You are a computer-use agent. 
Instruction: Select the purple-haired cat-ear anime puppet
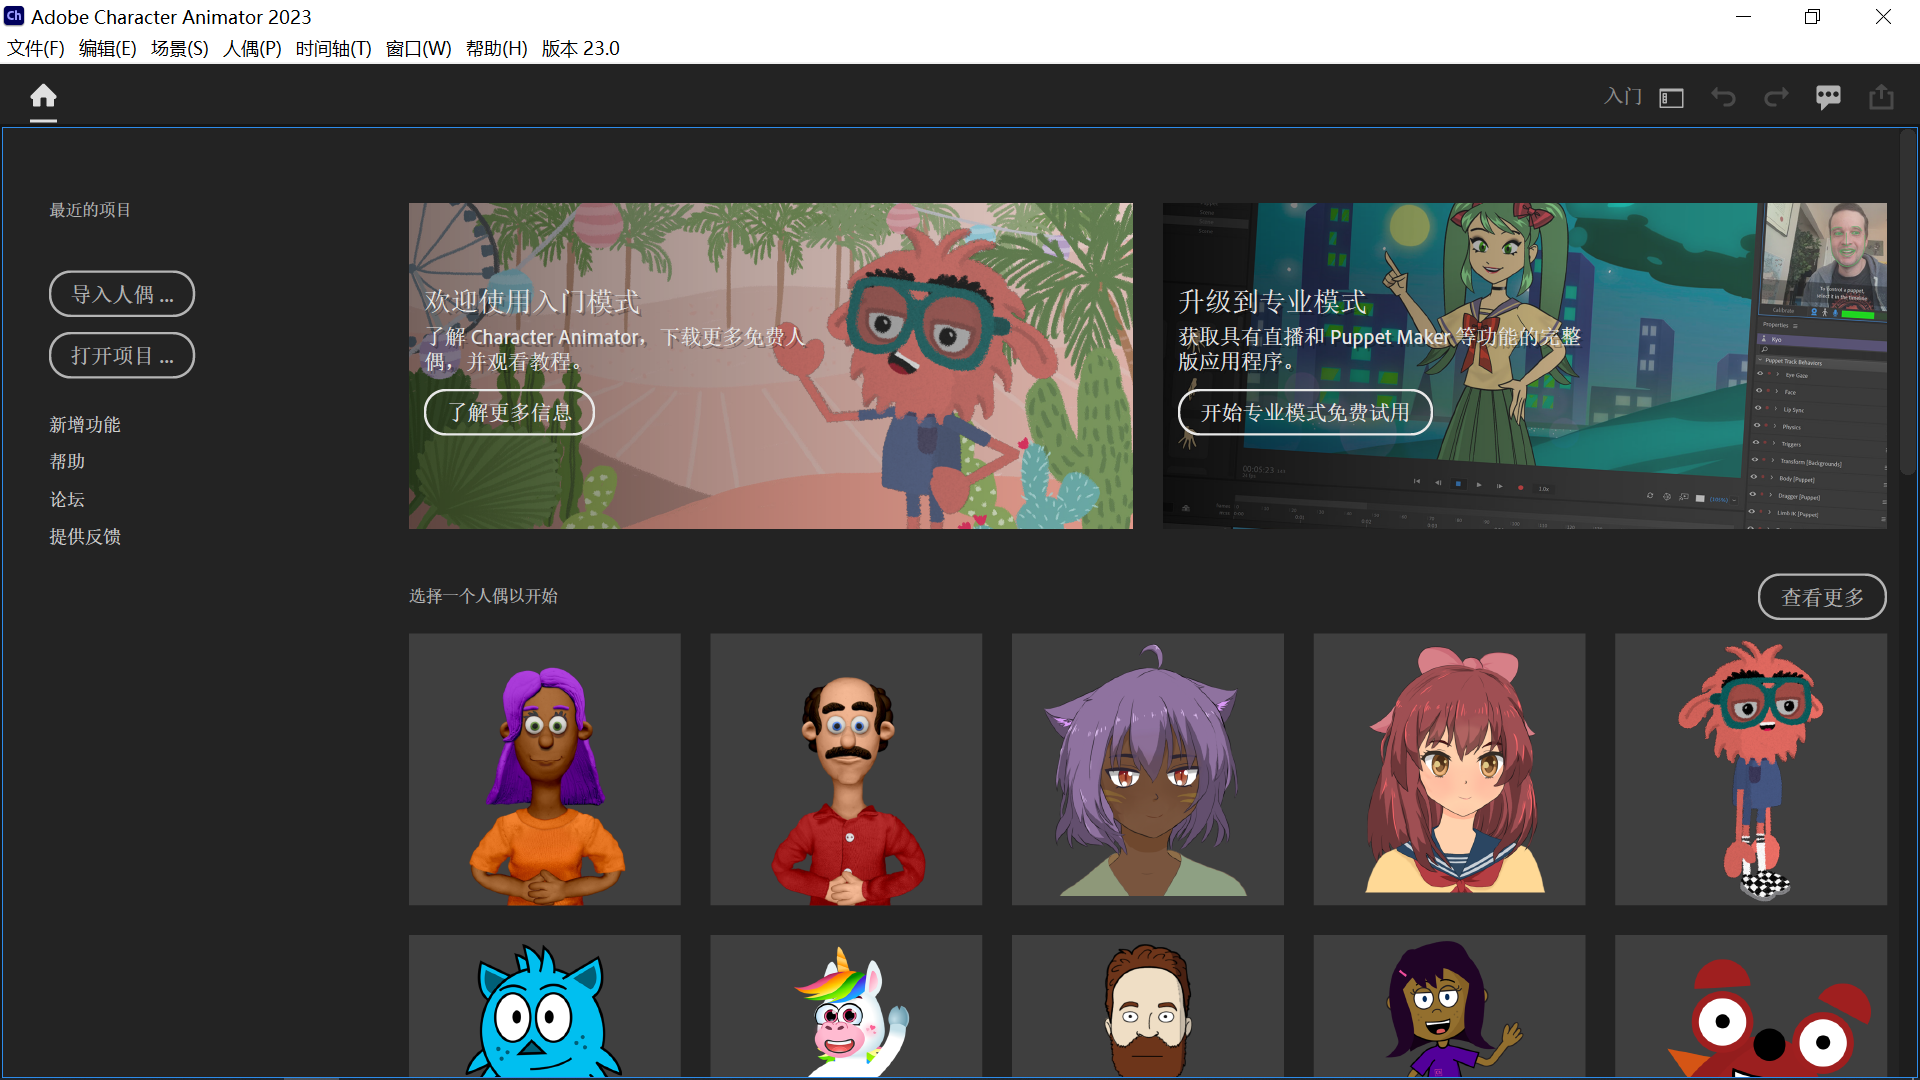[x=1148, y=769]
